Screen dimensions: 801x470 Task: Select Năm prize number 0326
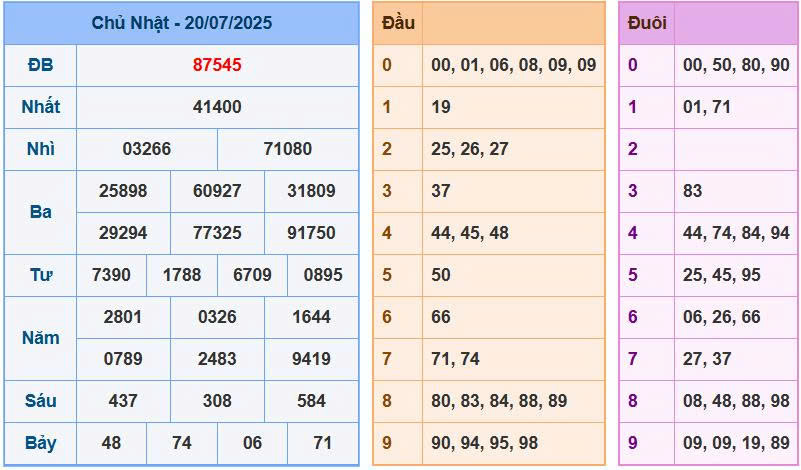click(217, 316)
